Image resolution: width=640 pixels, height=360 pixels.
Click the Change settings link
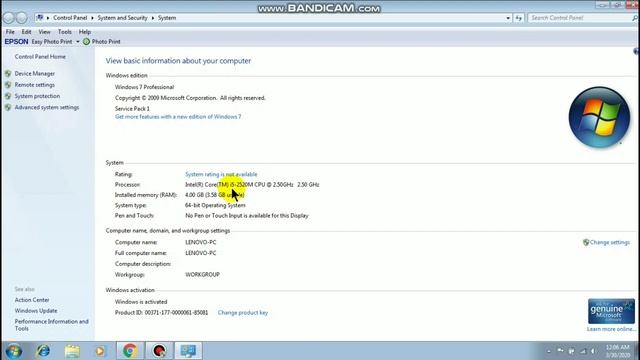pos(610,242)
